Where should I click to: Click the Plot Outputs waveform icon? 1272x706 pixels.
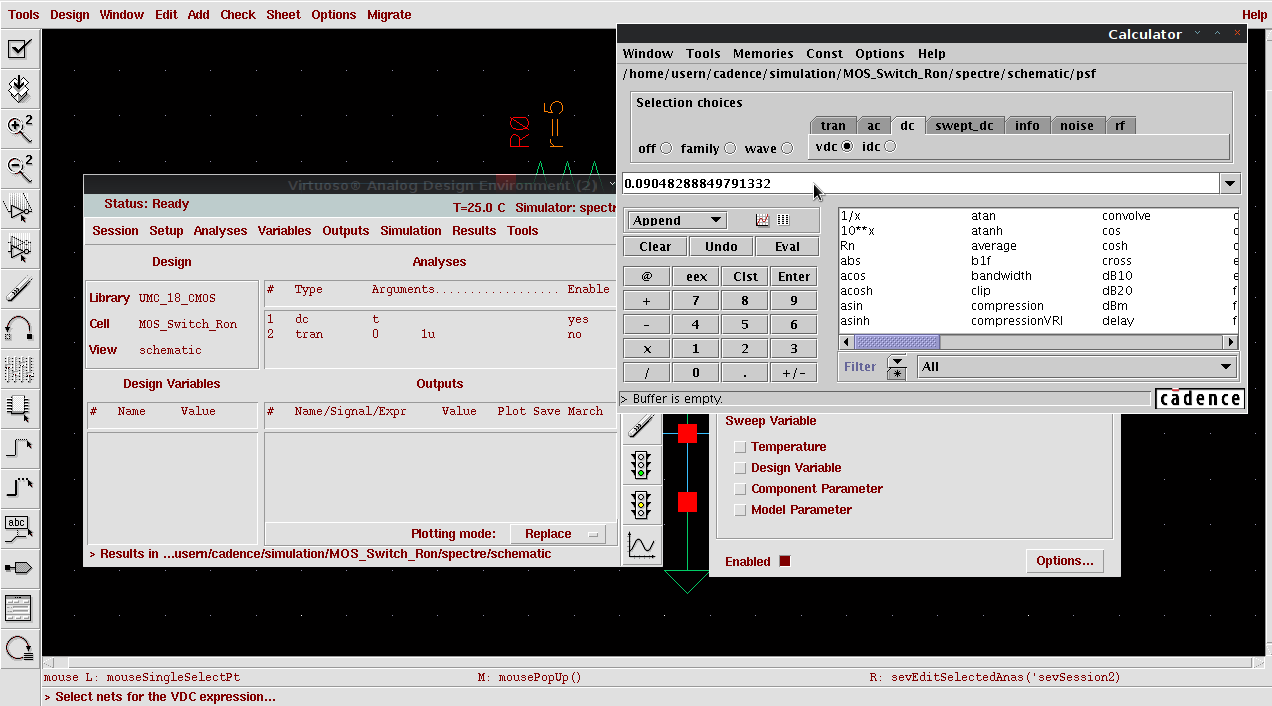click(641, 545)
